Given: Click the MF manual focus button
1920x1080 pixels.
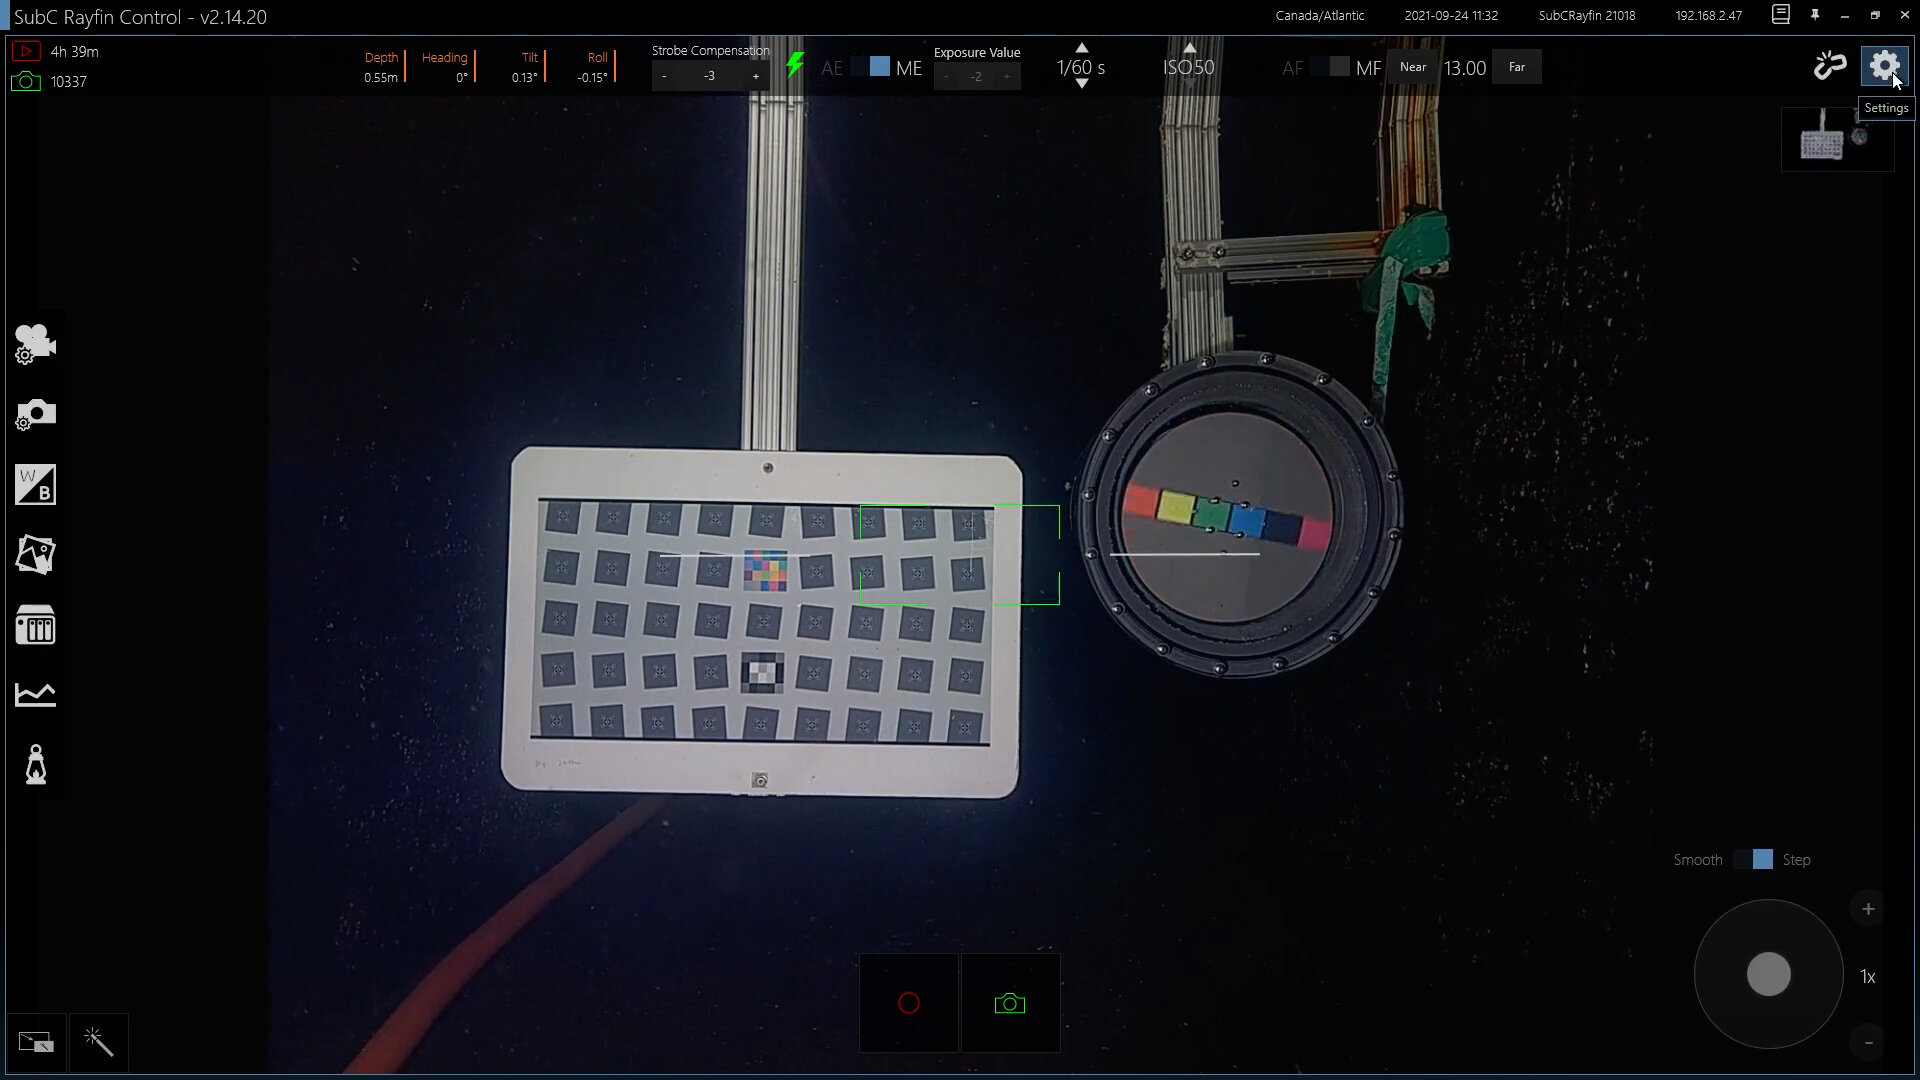Looking at the screenshot, I should 1366,67.
